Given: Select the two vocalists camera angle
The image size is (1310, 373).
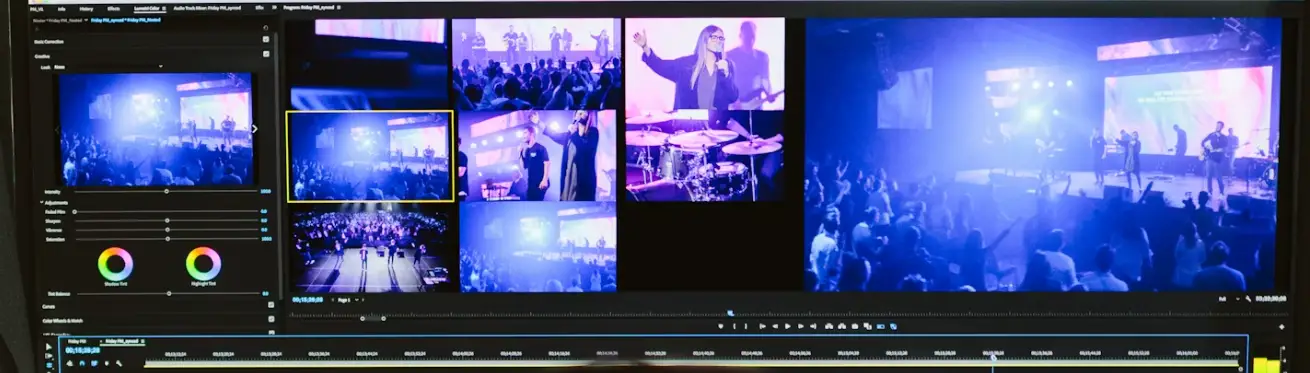Looking at the screenshot, I should pos(537,155).
